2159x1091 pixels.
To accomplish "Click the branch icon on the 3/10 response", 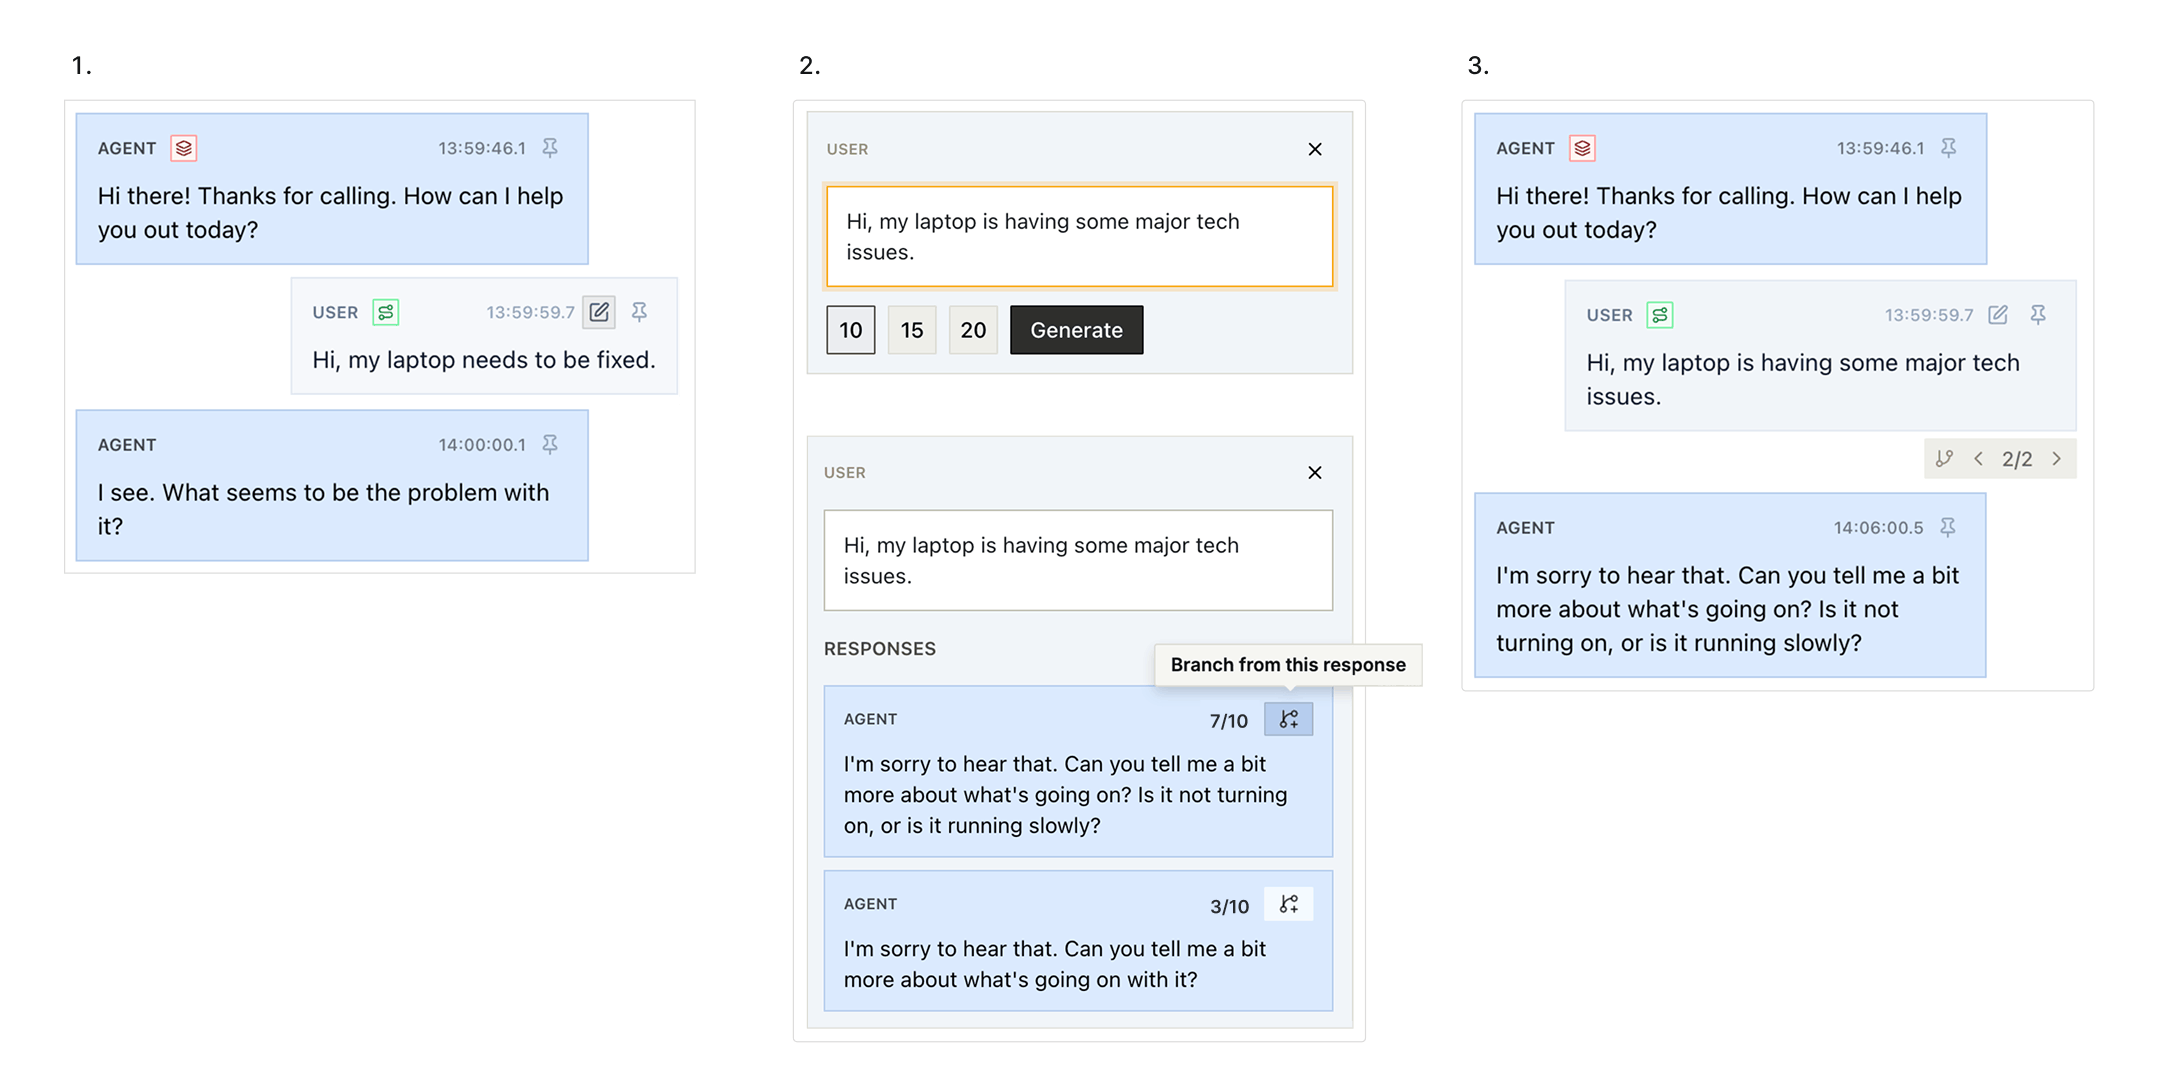I will (x=1288, y=904).
